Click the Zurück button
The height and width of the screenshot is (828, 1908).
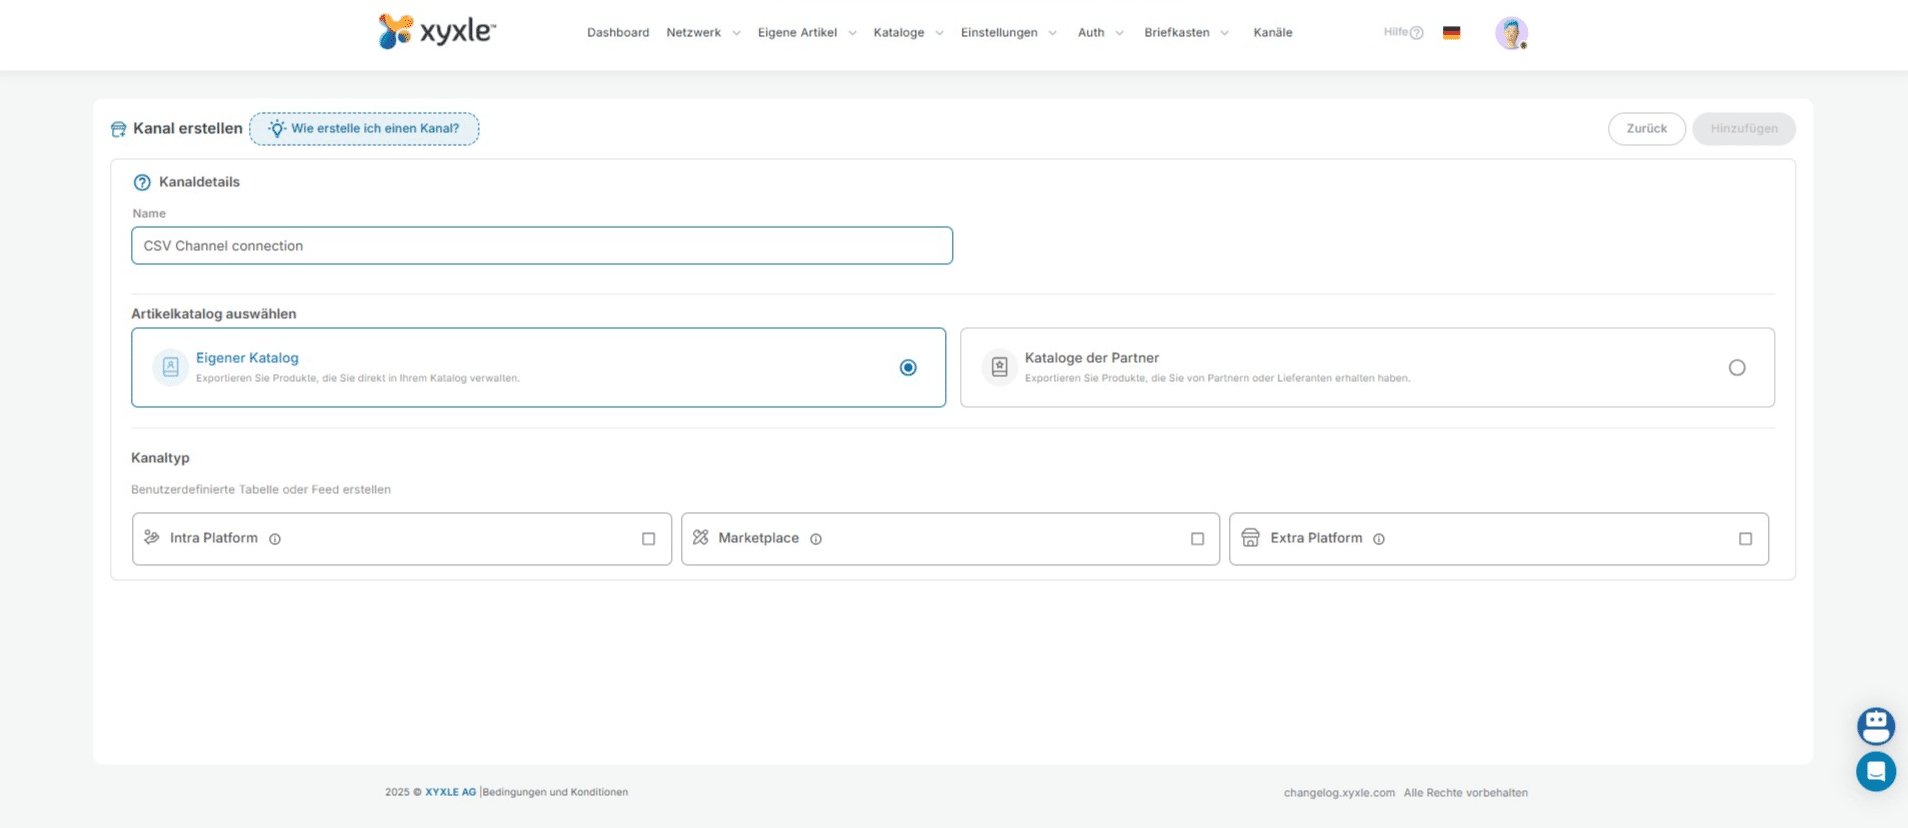point(1646,129)
